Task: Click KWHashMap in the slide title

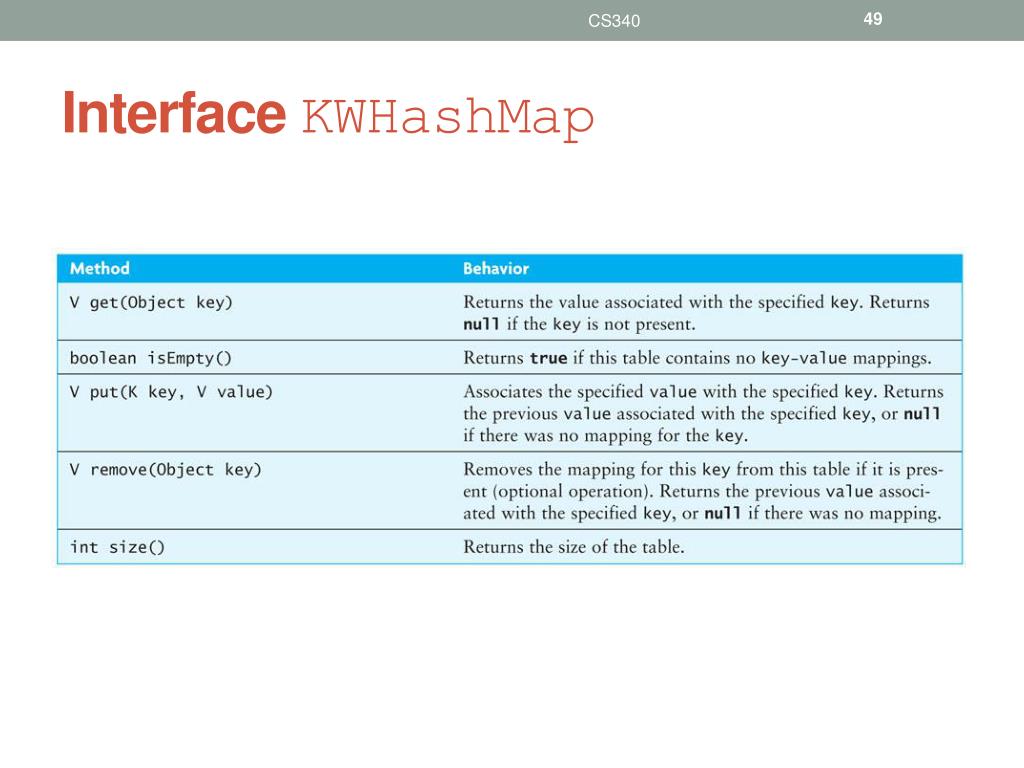Action: (448, 118)
